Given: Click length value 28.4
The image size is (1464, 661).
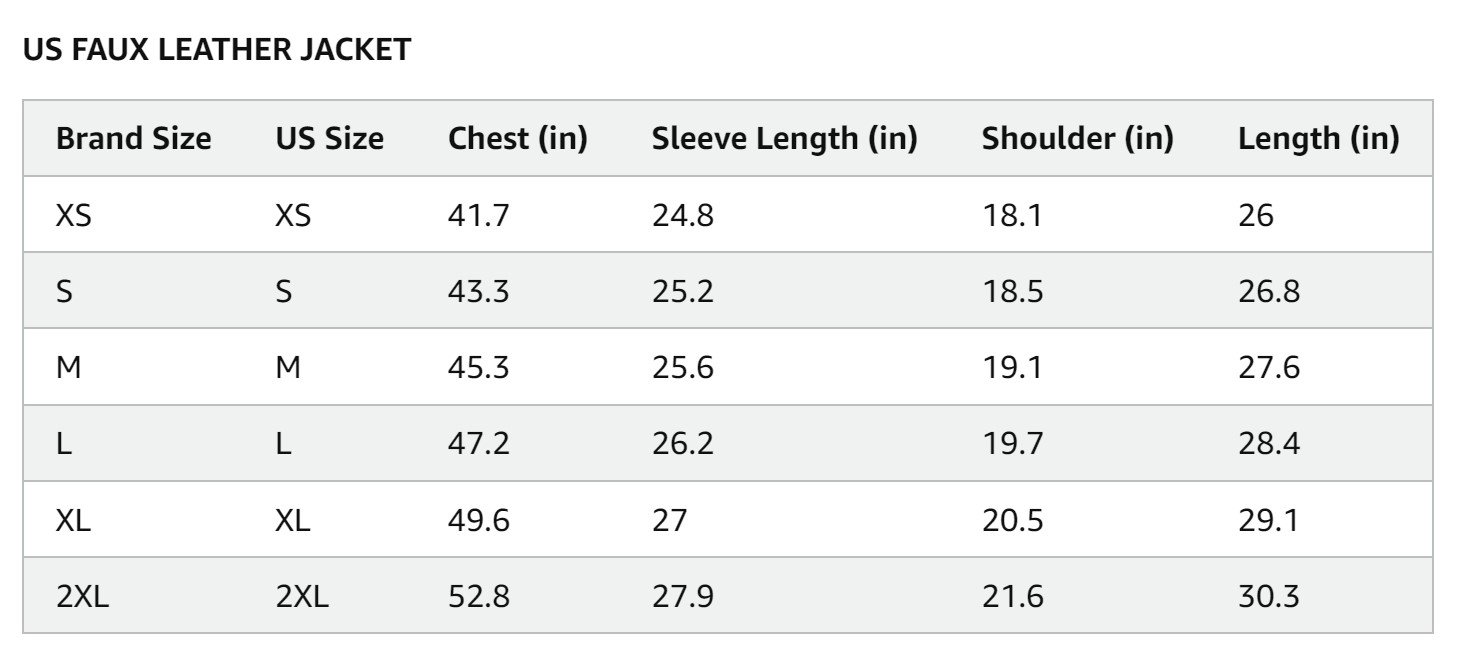Looking at the screenshot, I should coord(1268,444).
